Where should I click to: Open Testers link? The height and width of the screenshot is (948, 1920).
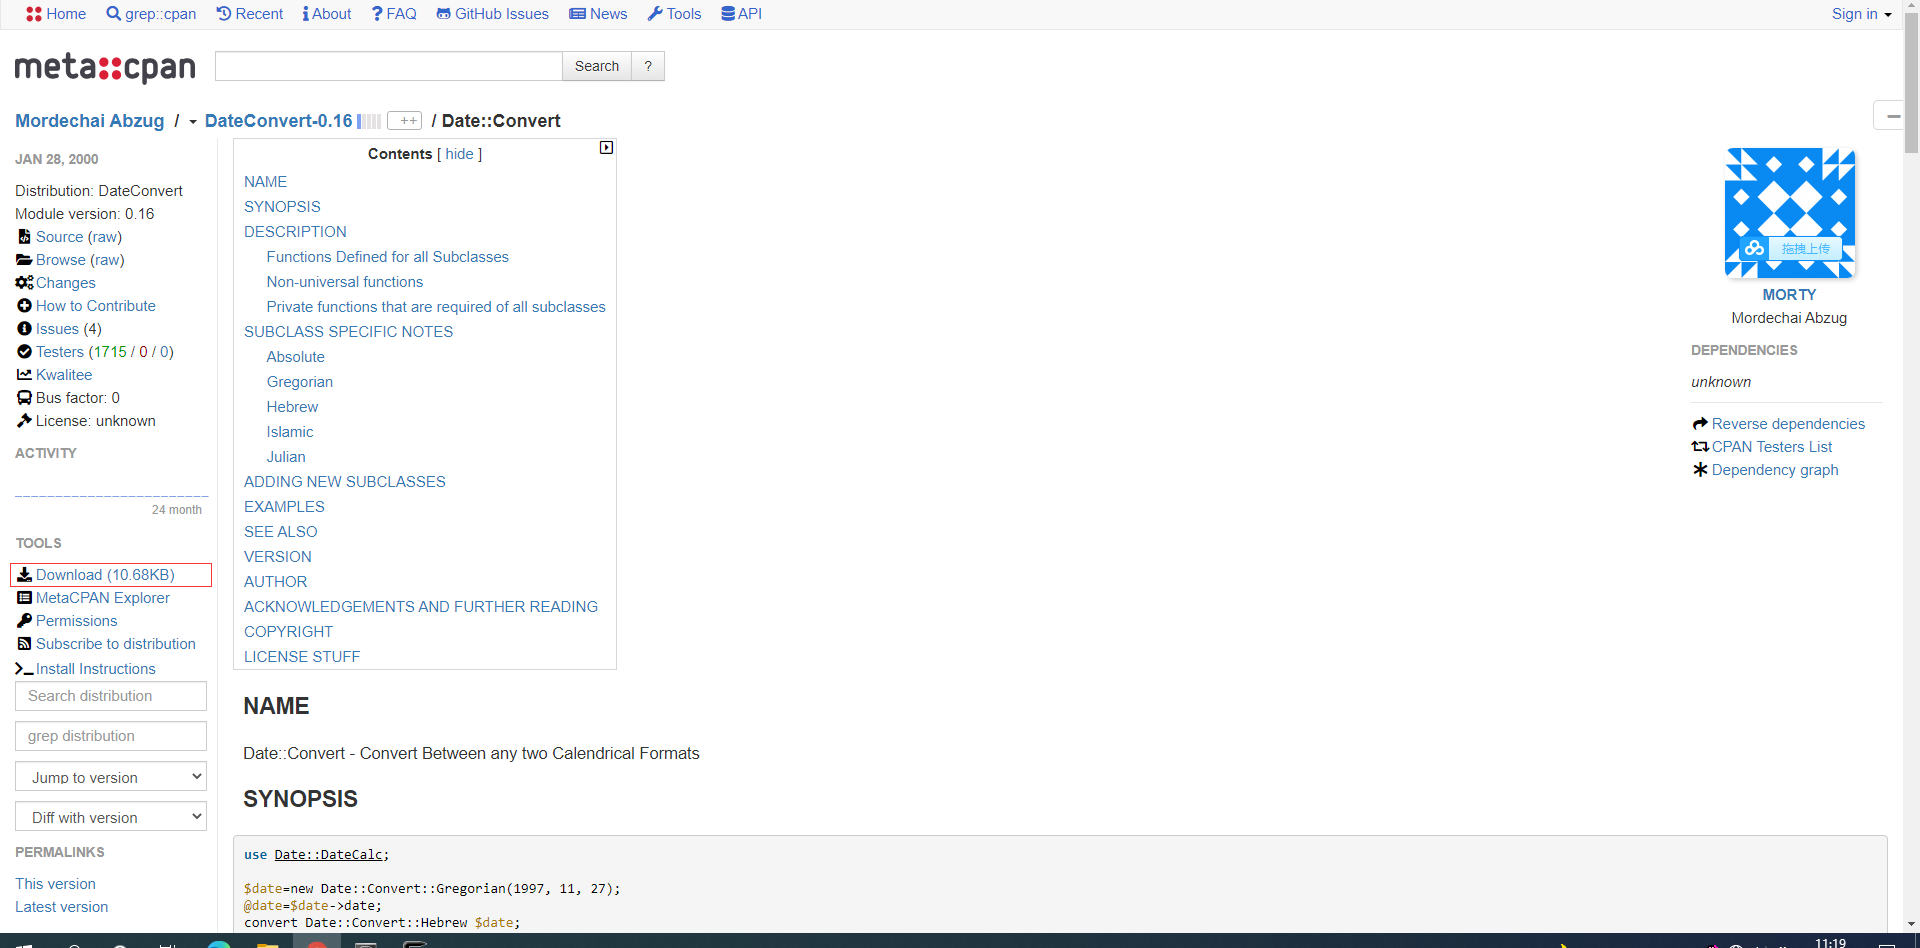click(x=60, y=352)
